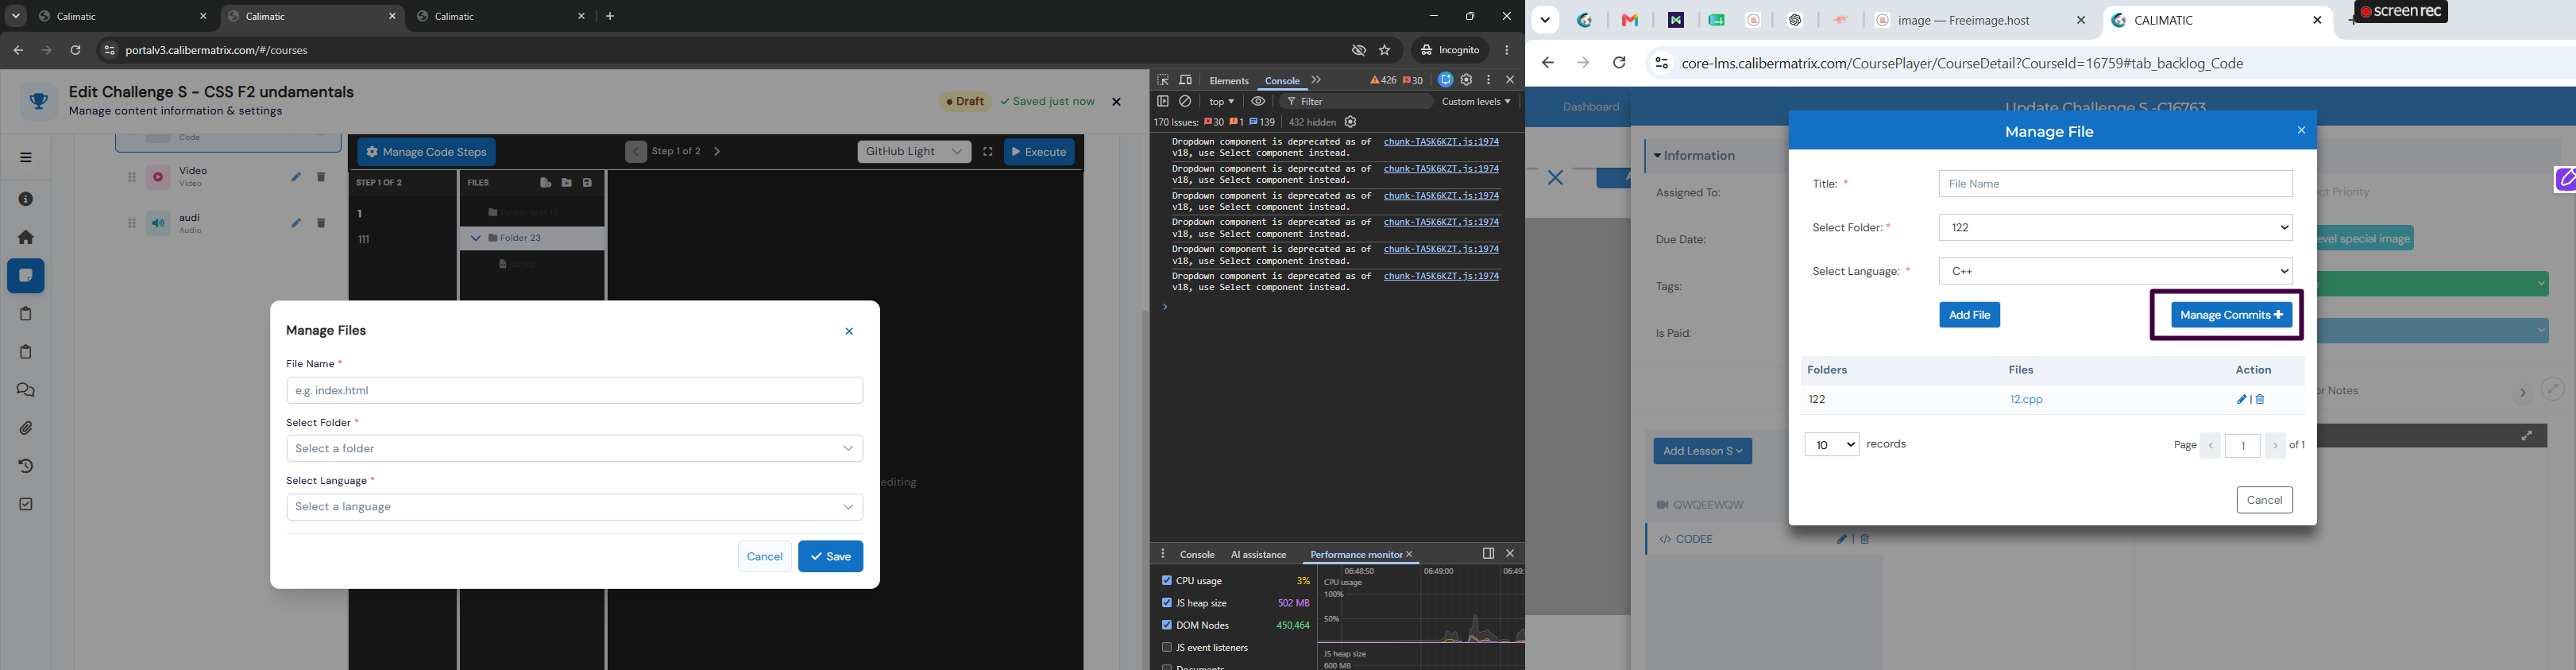Open the Custom levels dropdown
The height and width of the screenshot is (670, 2576).
[x=1476, y=101]
